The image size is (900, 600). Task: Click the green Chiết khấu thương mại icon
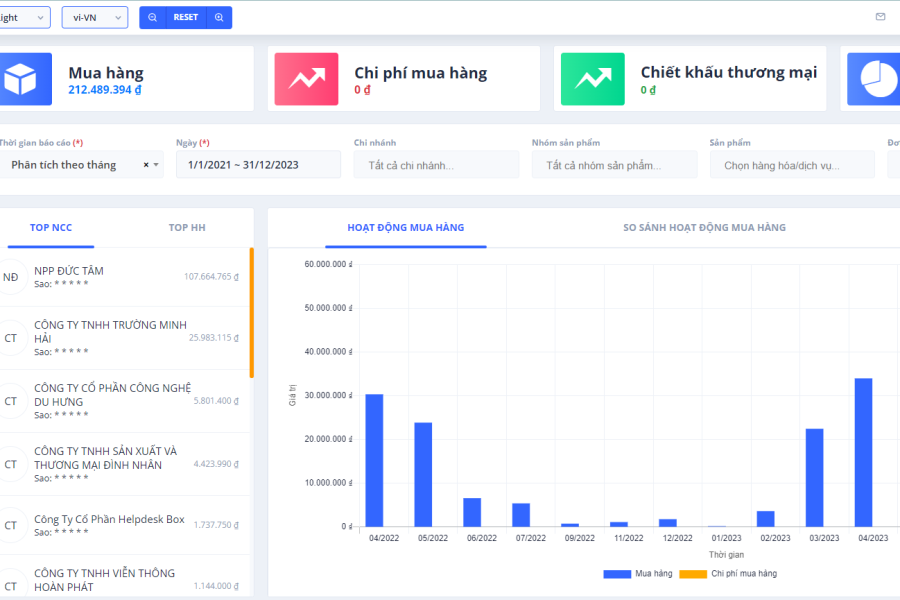tap(592, 79)
